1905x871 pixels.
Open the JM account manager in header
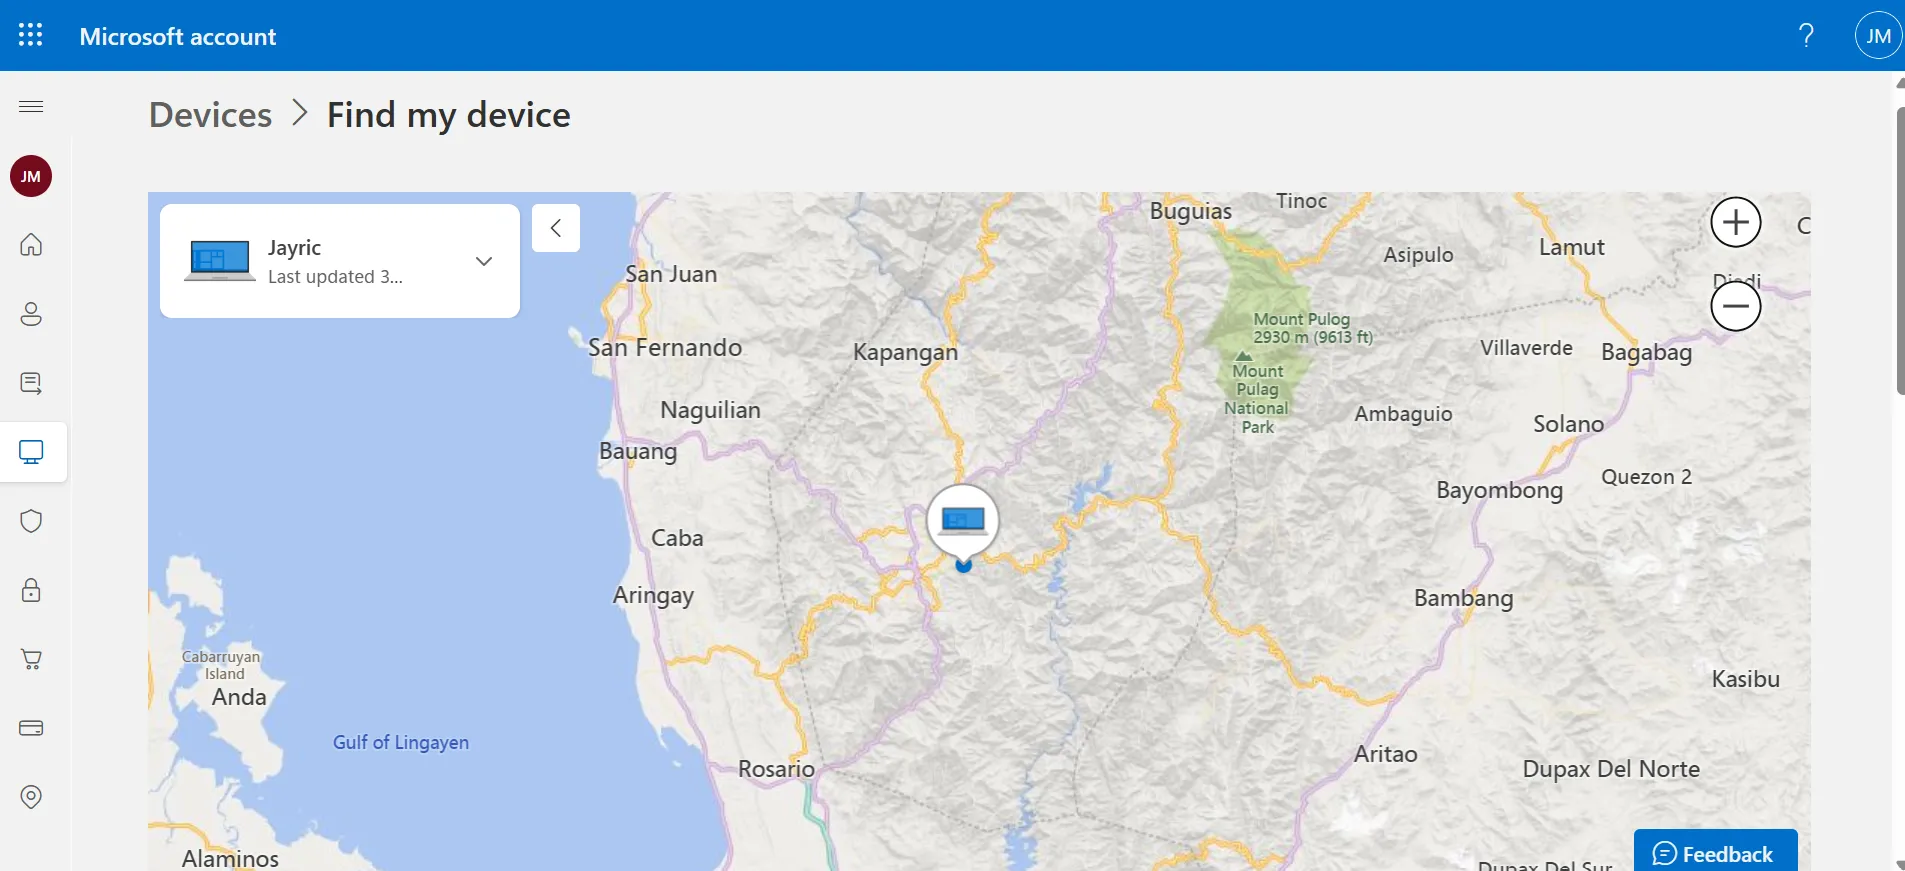coord(1879,36)
